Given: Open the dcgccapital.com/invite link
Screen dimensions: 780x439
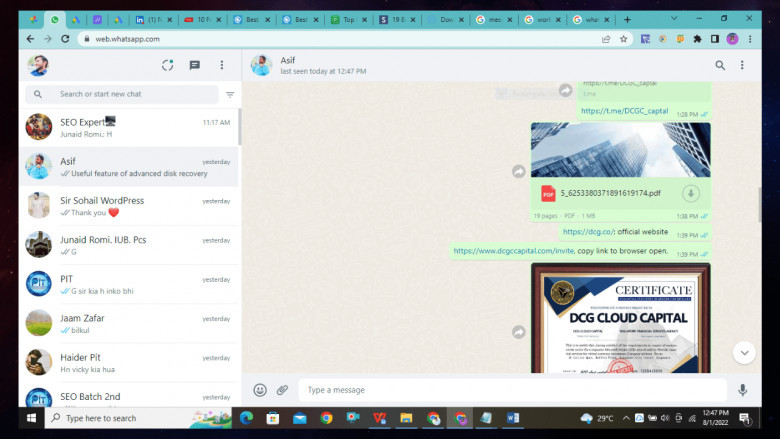Looking at the screenshot, I should tap(514, 251).
